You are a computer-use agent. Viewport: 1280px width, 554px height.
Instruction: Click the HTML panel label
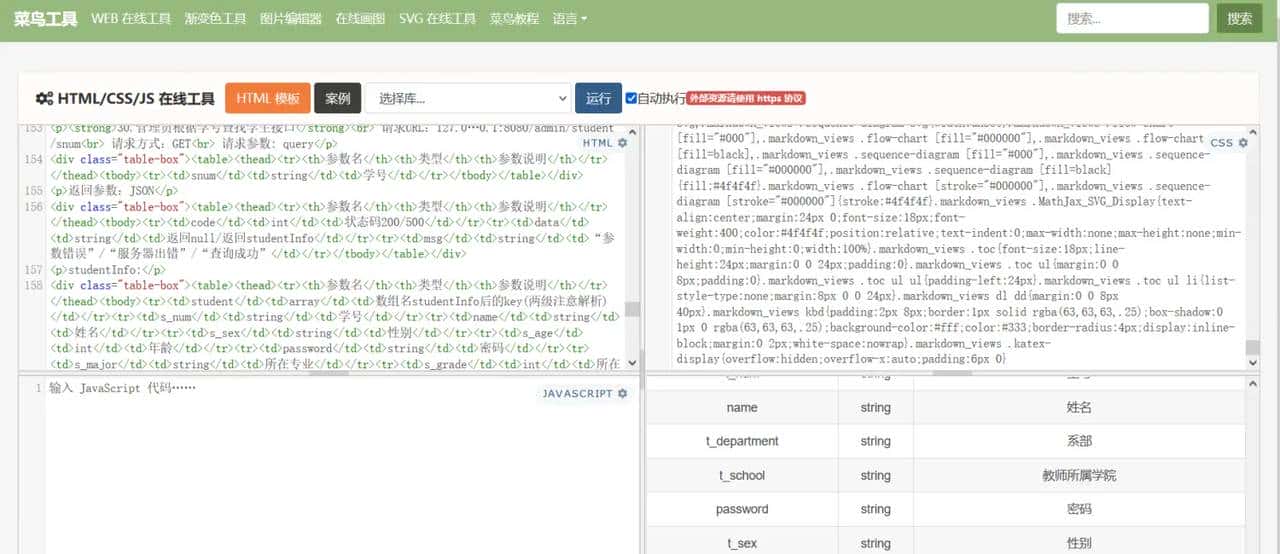(597, 143)
